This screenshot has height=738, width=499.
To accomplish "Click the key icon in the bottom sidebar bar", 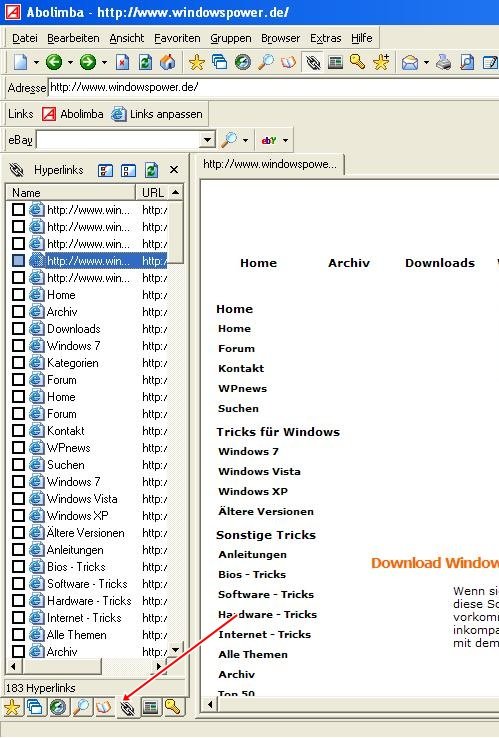I will click(x=173, y=706).
